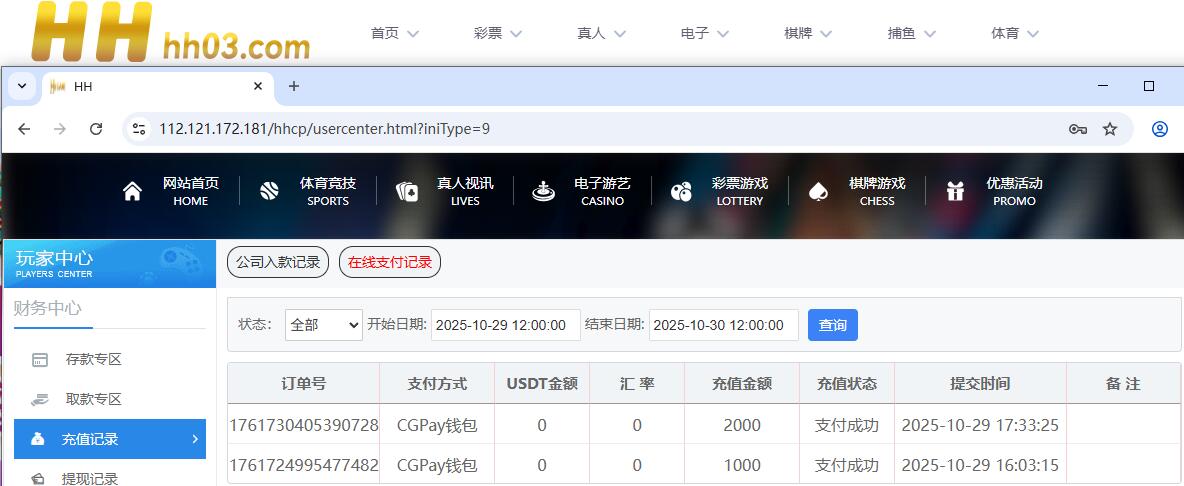
Task: Open the browser tab search chevron
Action: [x=22, y=86]
